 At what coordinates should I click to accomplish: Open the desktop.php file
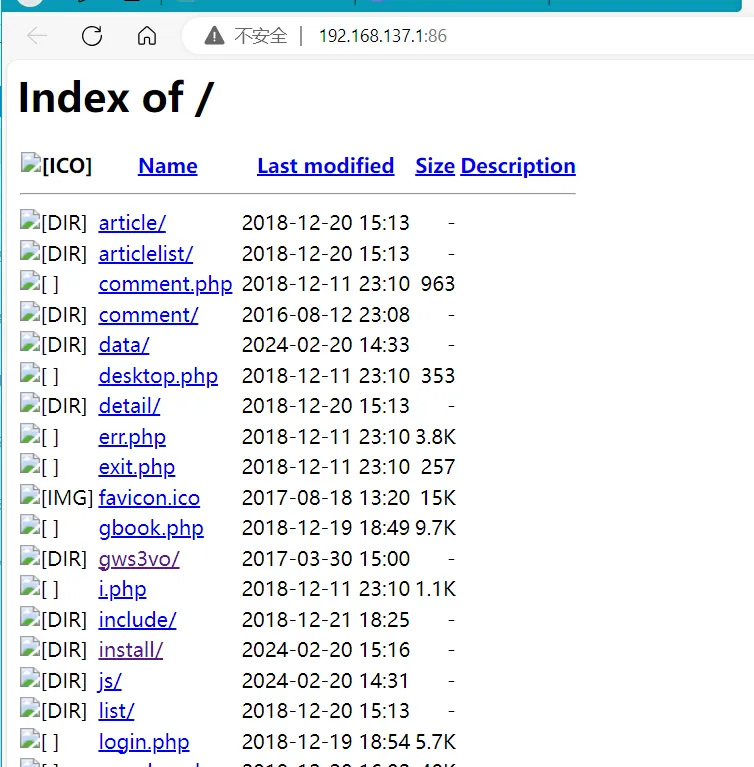[x=157, y=376]
